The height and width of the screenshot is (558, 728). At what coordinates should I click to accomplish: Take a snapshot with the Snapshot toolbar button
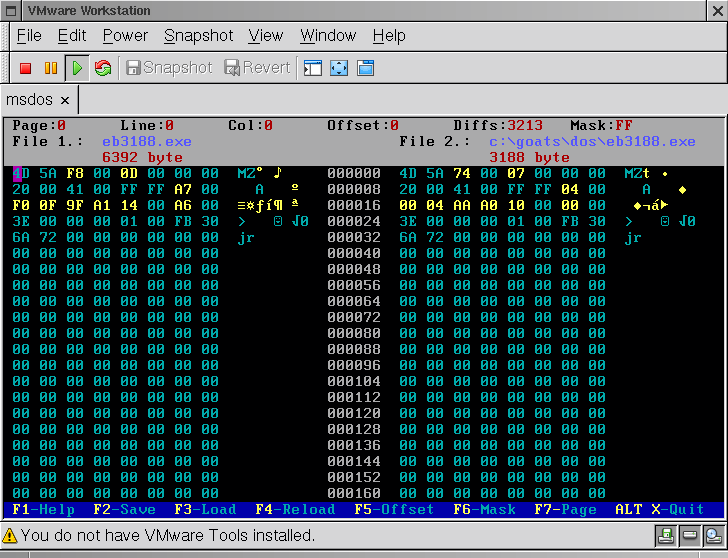click(x=169, y=68)
